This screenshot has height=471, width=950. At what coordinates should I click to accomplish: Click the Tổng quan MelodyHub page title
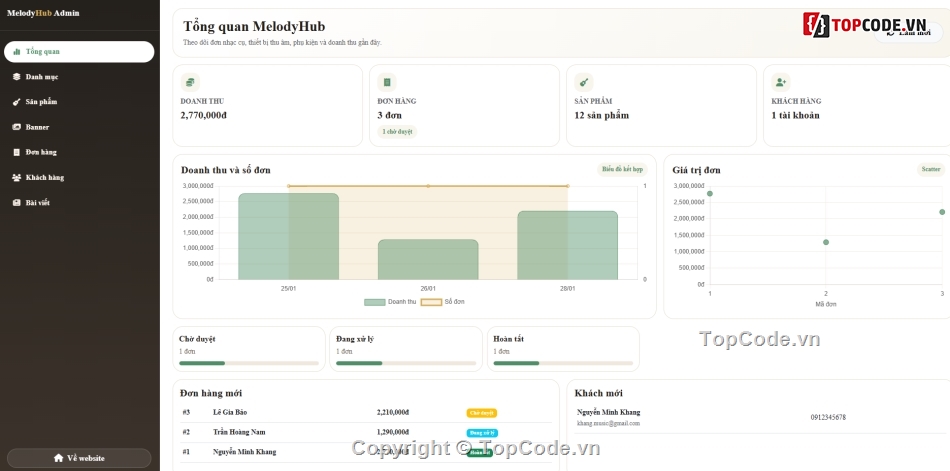tap(254, 27)
